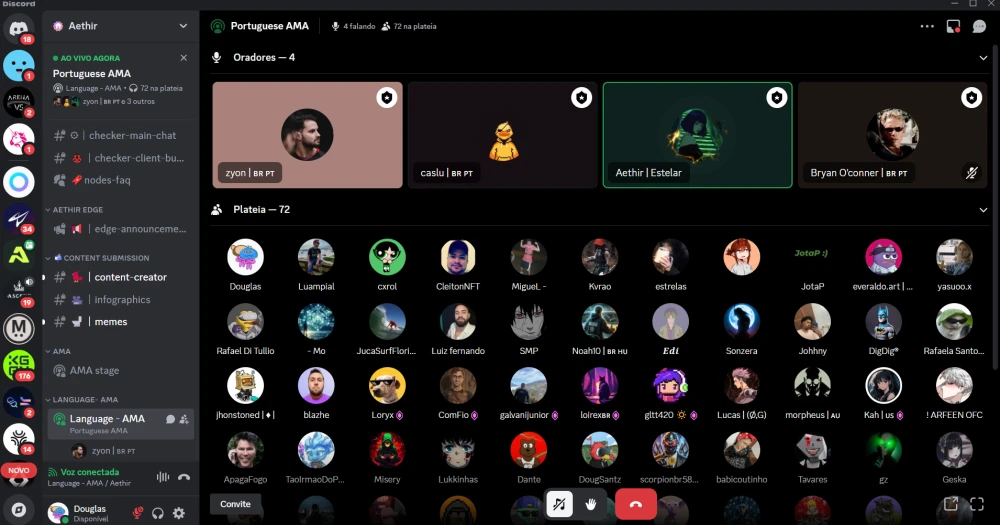Open the unicorn server icon
Image resolution: width=1000 pixels, height=525 pixels.
[x=18, y=139]
